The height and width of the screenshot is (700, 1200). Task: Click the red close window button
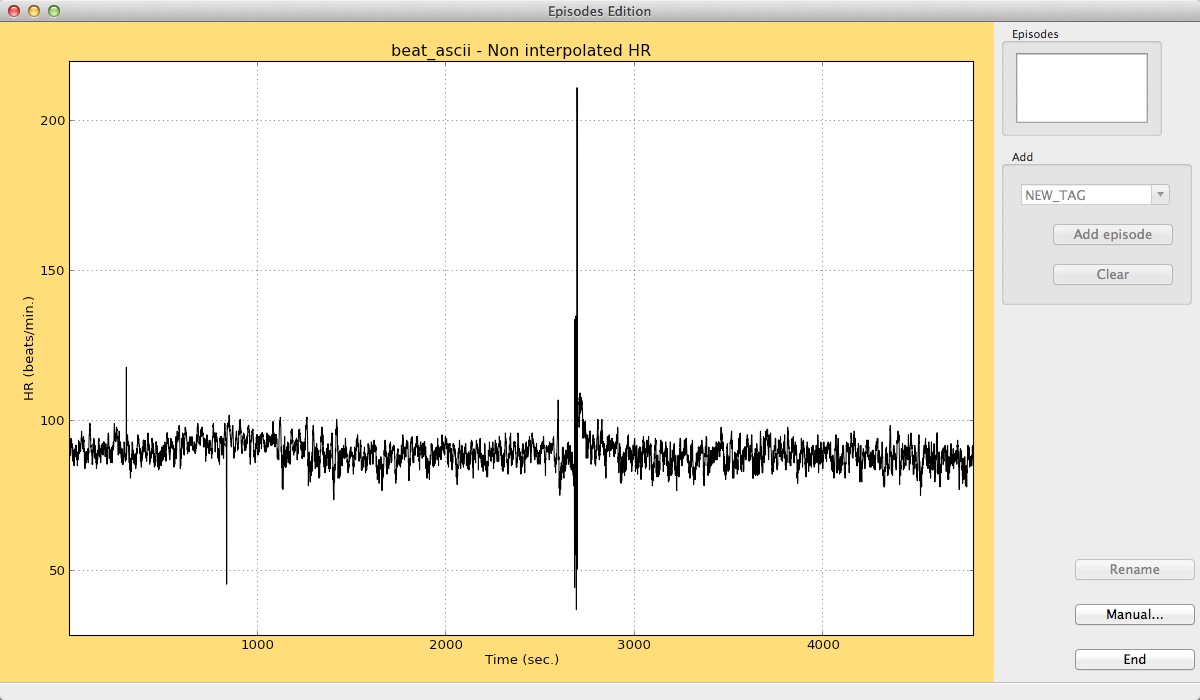click(13, 11)
